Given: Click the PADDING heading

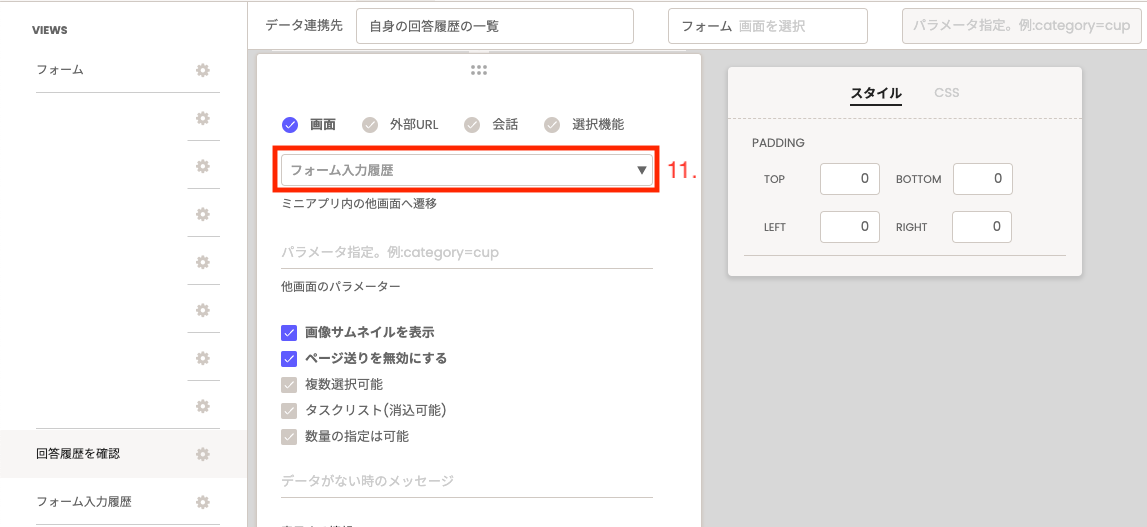Looking at the screenshot, I should (x=778, y=143).
